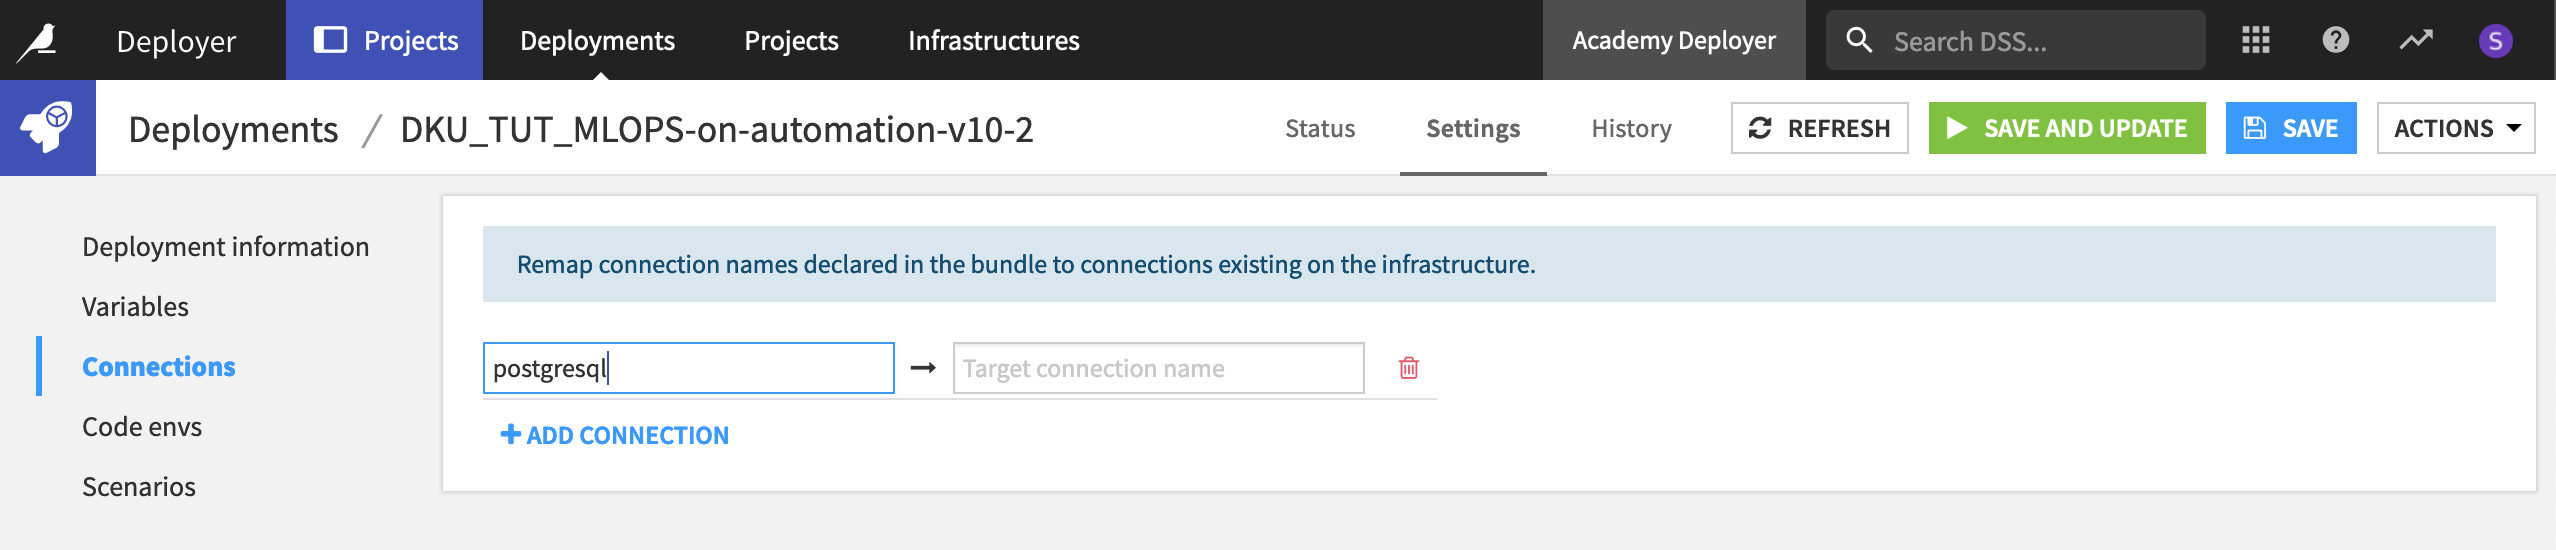Screen dimensions: 2556x550
Task: Open Code envs settings section
Action: point(142,427)
